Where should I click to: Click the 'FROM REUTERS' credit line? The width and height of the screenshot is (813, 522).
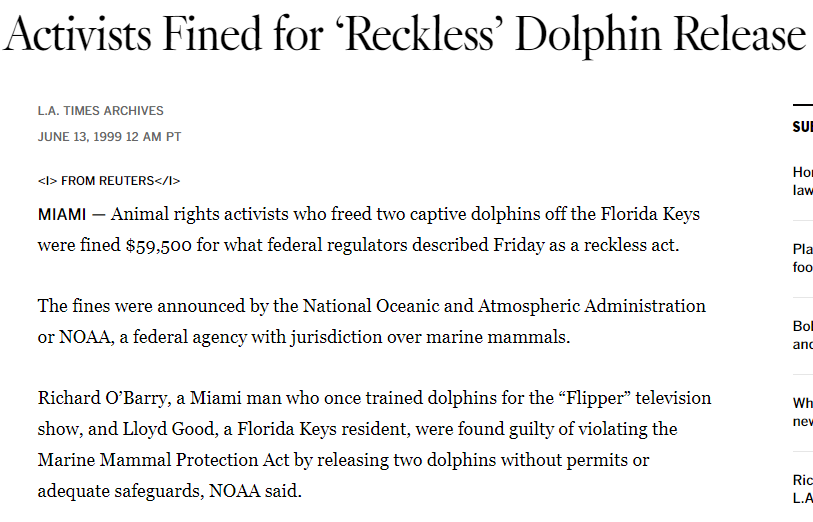[x=109, y=181]
